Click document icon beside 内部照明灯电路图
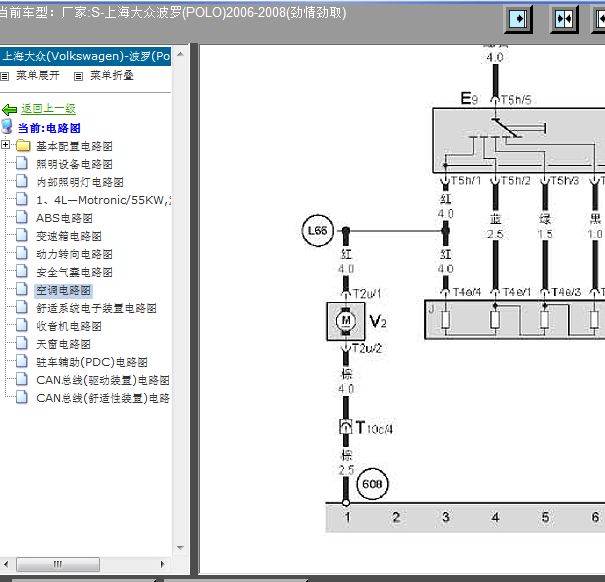Screen dimensions: 605x582 tap(22, 181)
